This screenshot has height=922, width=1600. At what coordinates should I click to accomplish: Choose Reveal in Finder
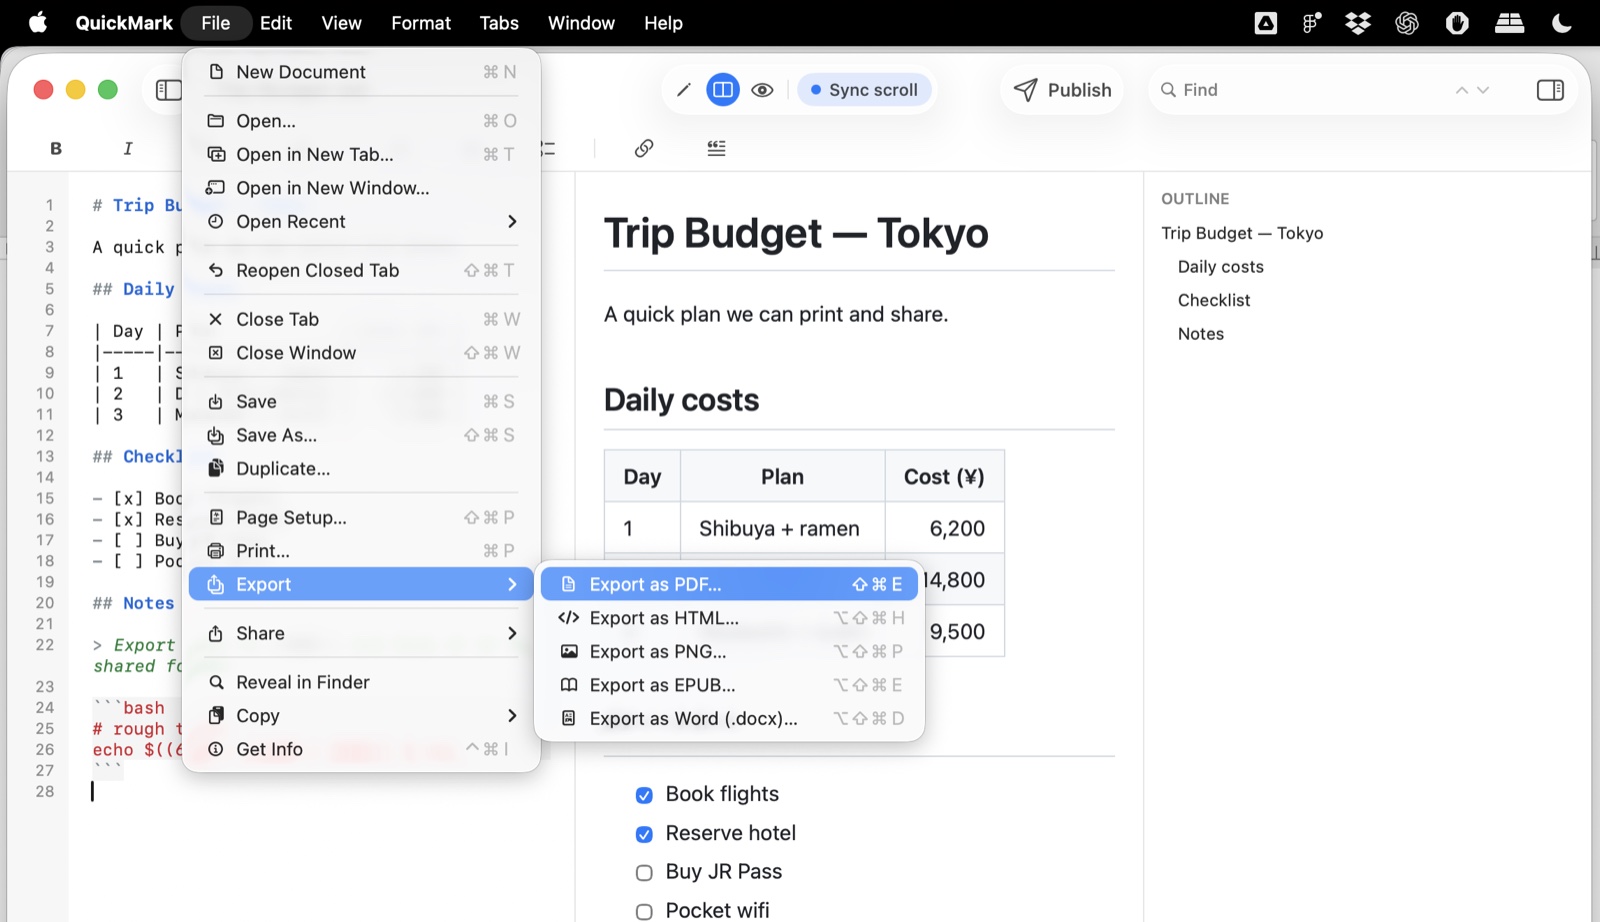click(x=361, y=682)
